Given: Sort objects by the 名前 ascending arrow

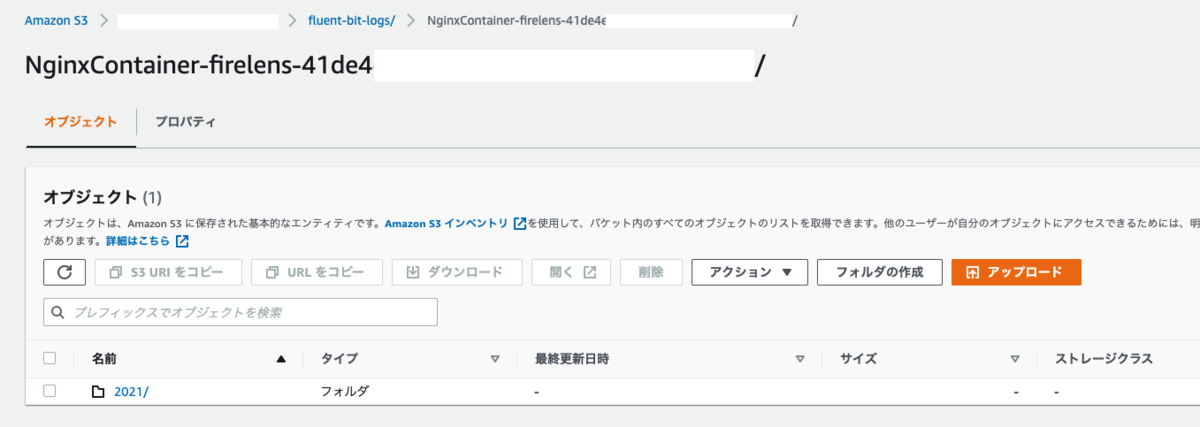Looking at the screenshot, I should (281, 359).
